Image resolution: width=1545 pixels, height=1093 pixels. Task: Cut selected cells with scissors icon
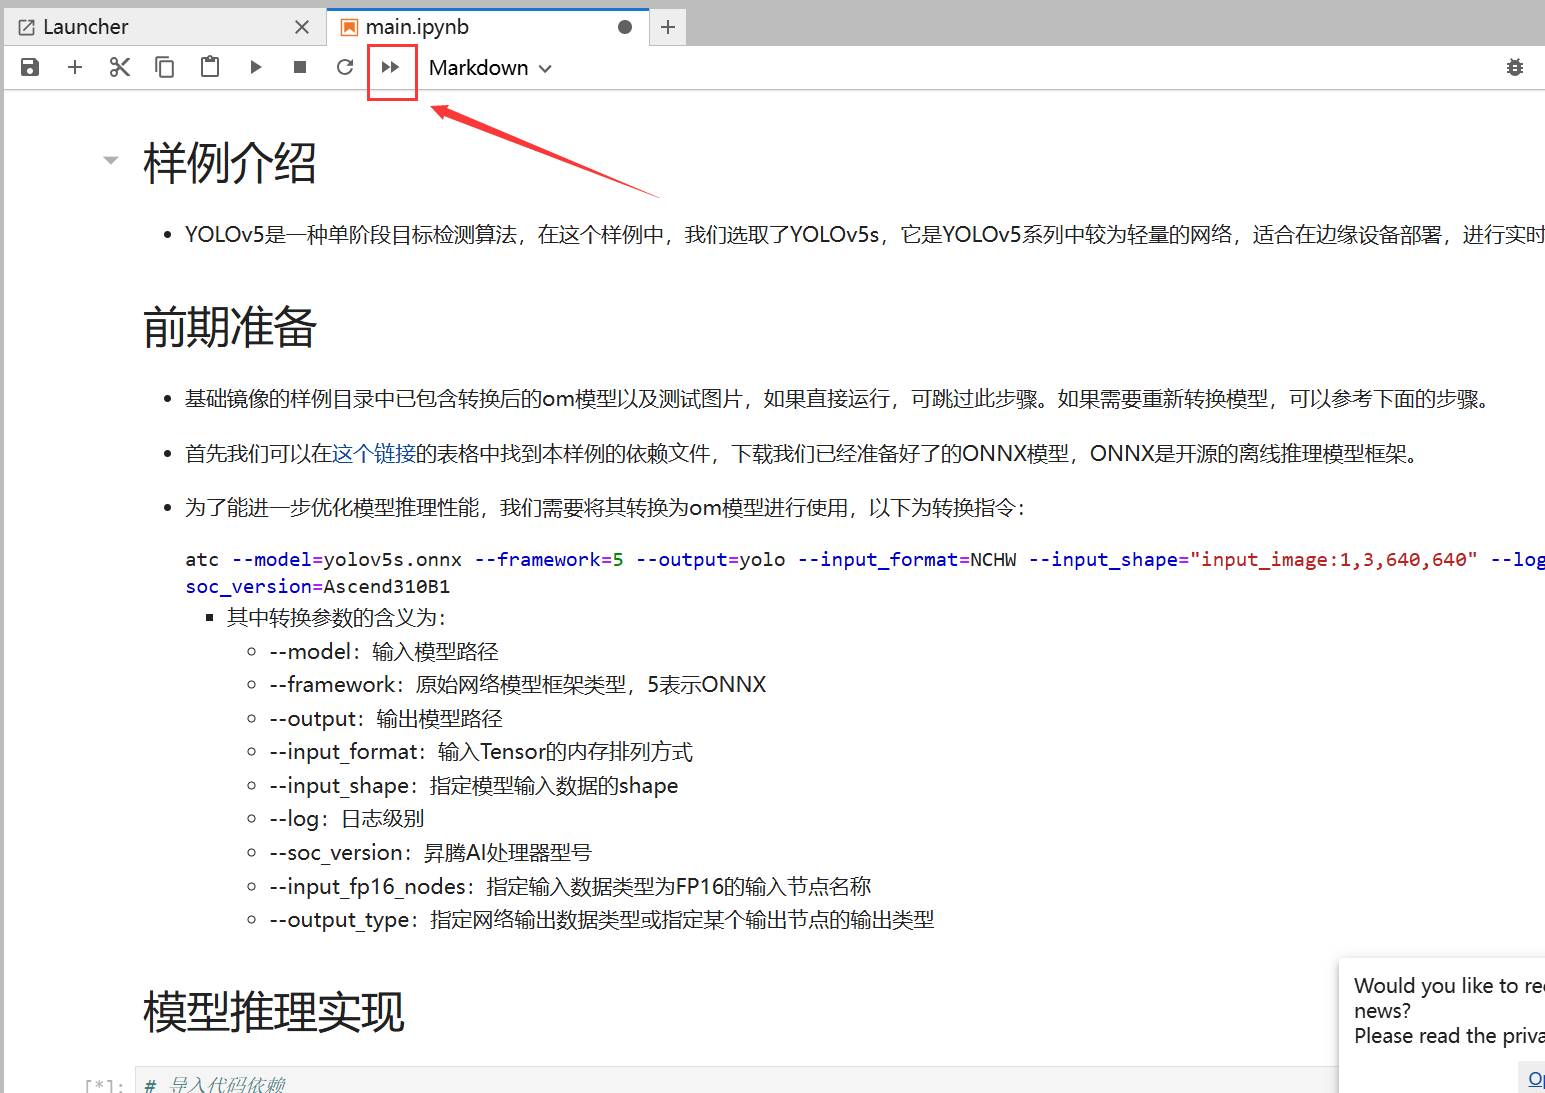(x=120, y=67)
